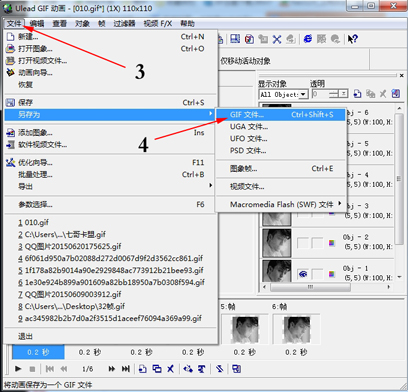
Task: Open the 查看 menu
Action: pos(60,23)
